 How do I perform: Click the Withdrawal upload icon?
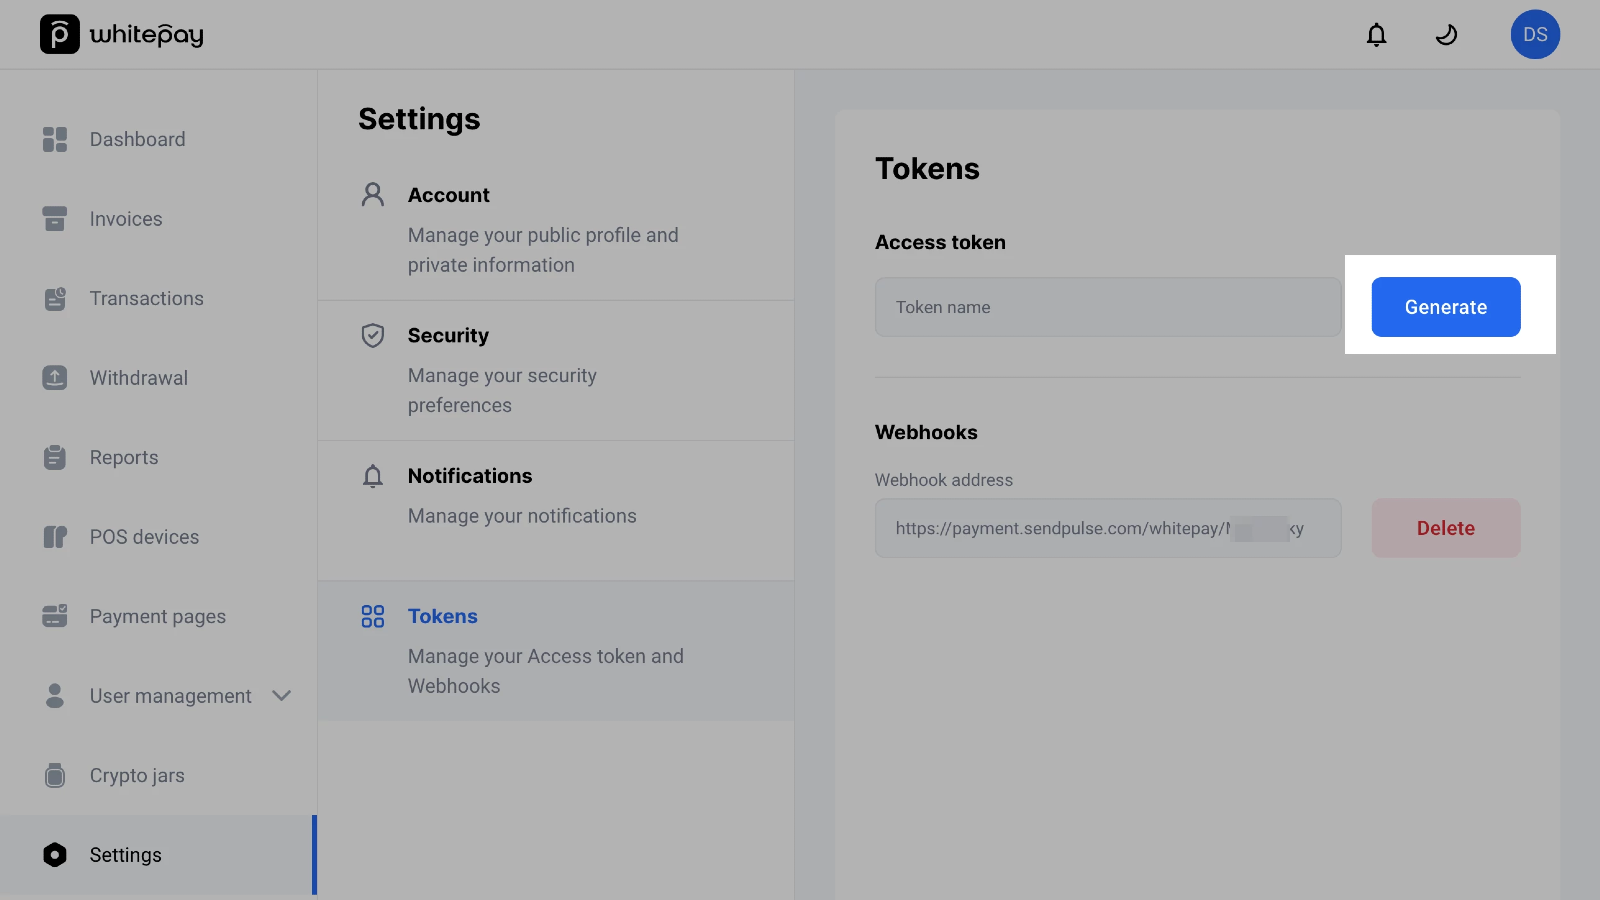click(x=55, y=378)
